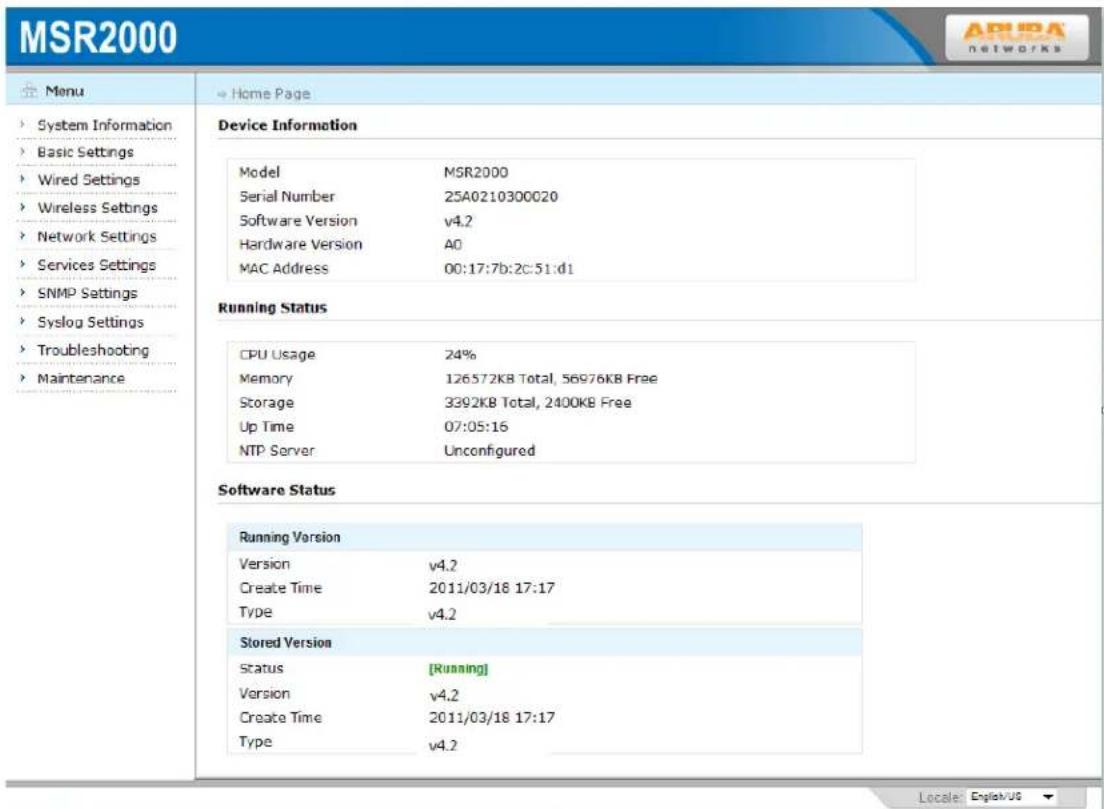The height and width of the screenshot is (809, 1104).
Task: Click the Device Information heading
Action: [287, 125]
